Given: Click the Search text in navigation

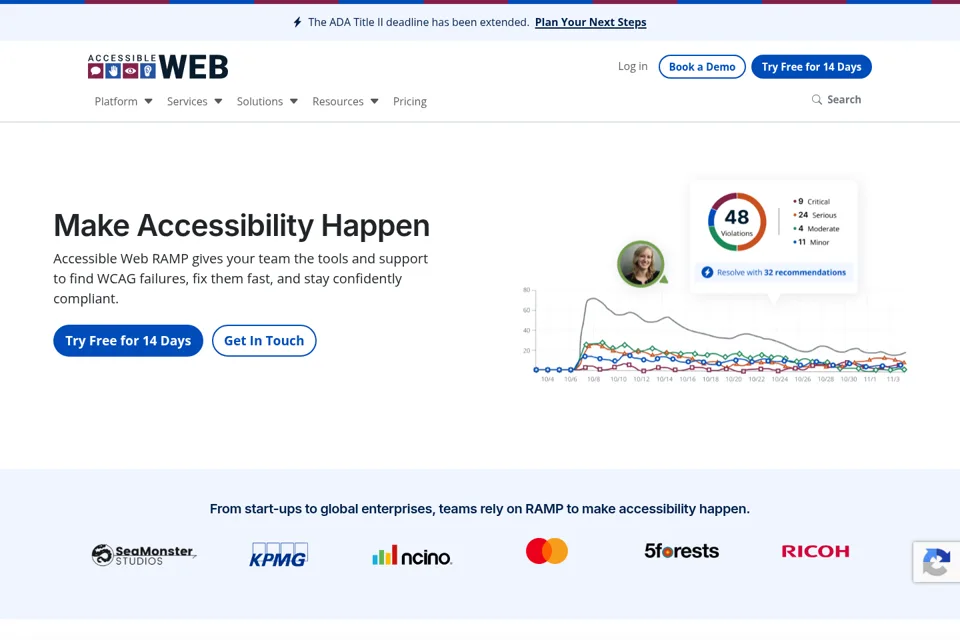Looking at the screenshot, I should point(844,99).
